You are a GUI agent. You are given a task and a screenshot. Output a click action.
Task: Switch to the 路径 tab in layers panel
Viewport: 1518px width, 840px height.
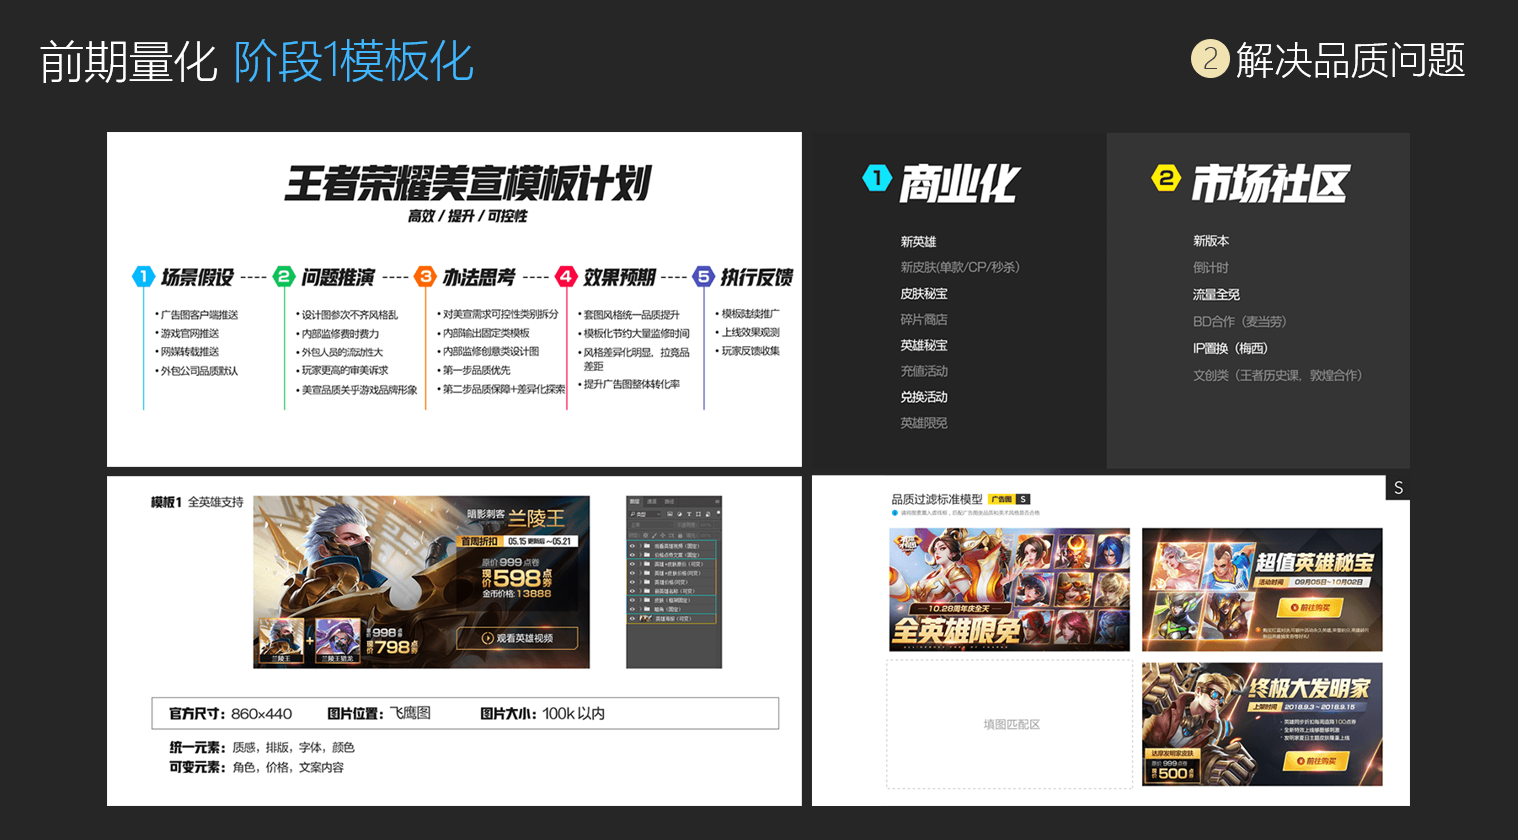click(x=669, y=502)
